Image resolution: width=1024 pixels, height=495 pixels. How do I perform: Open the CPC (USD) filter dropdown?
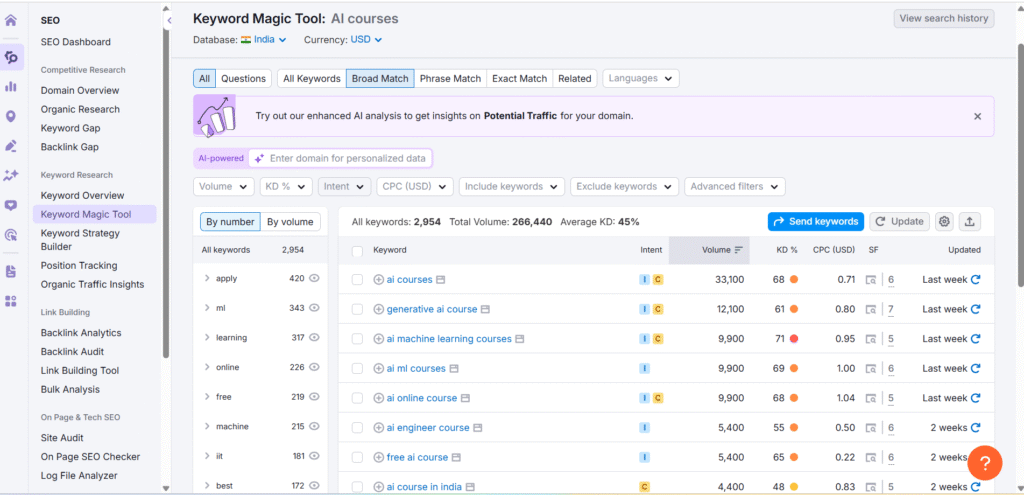point(415,186)
